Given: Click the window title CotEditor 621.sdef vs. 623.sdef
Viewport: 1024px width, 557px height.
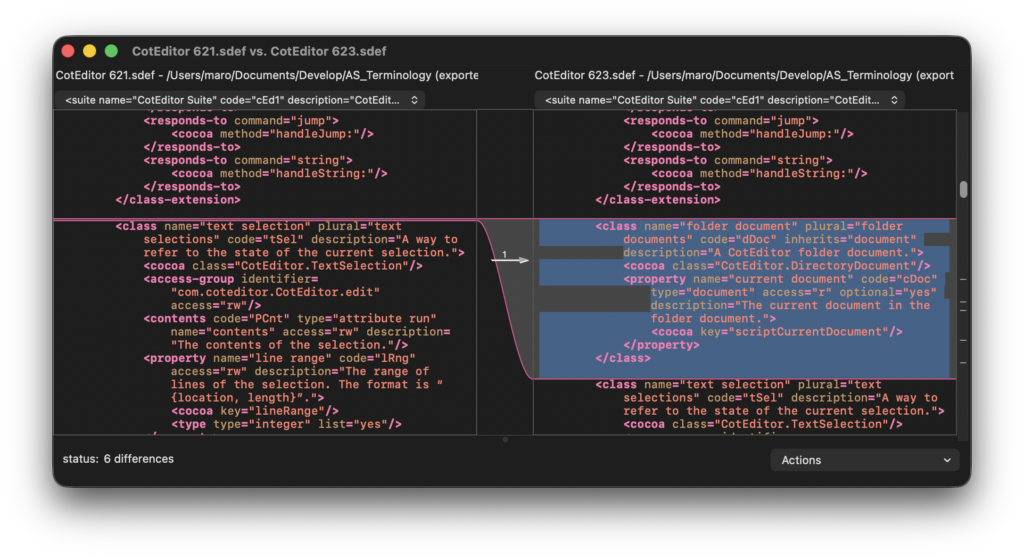Looking at the screenshot, I should [259, 51].
